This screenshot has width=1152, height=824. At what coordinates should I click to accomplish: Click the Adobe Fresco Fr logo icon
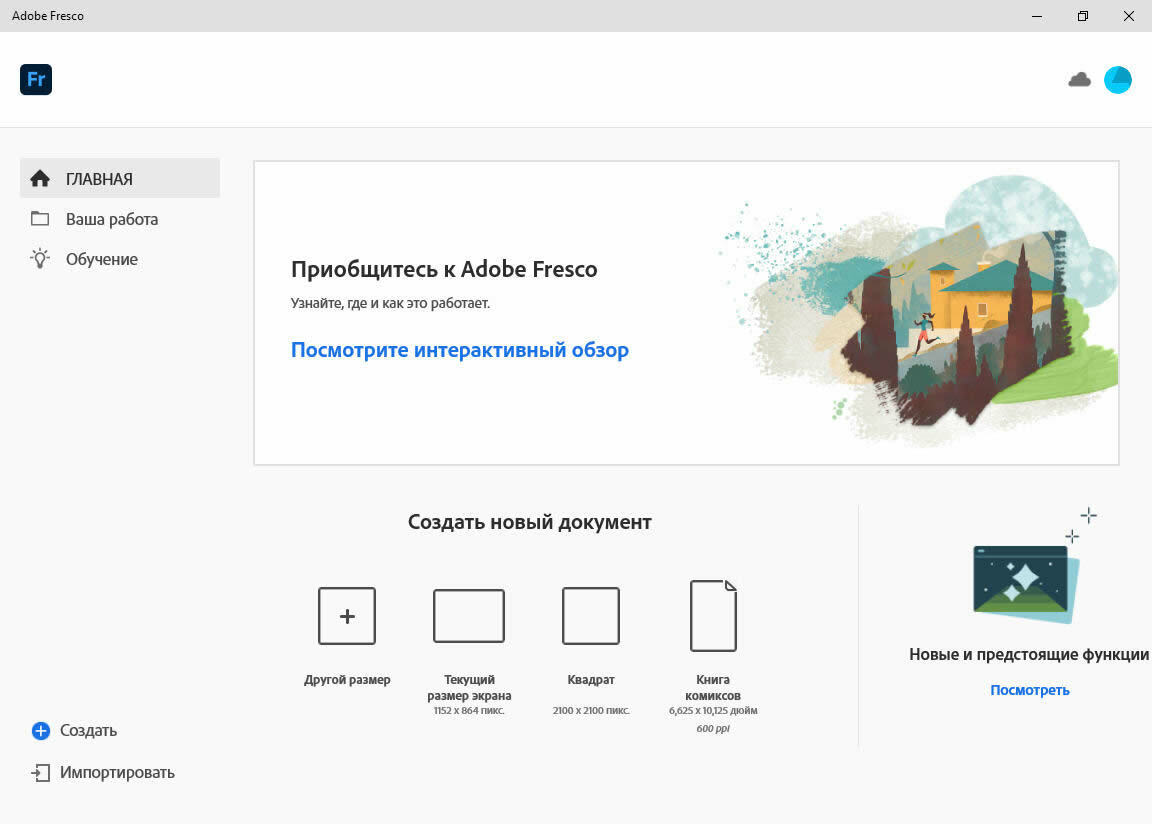coord(36,79)
